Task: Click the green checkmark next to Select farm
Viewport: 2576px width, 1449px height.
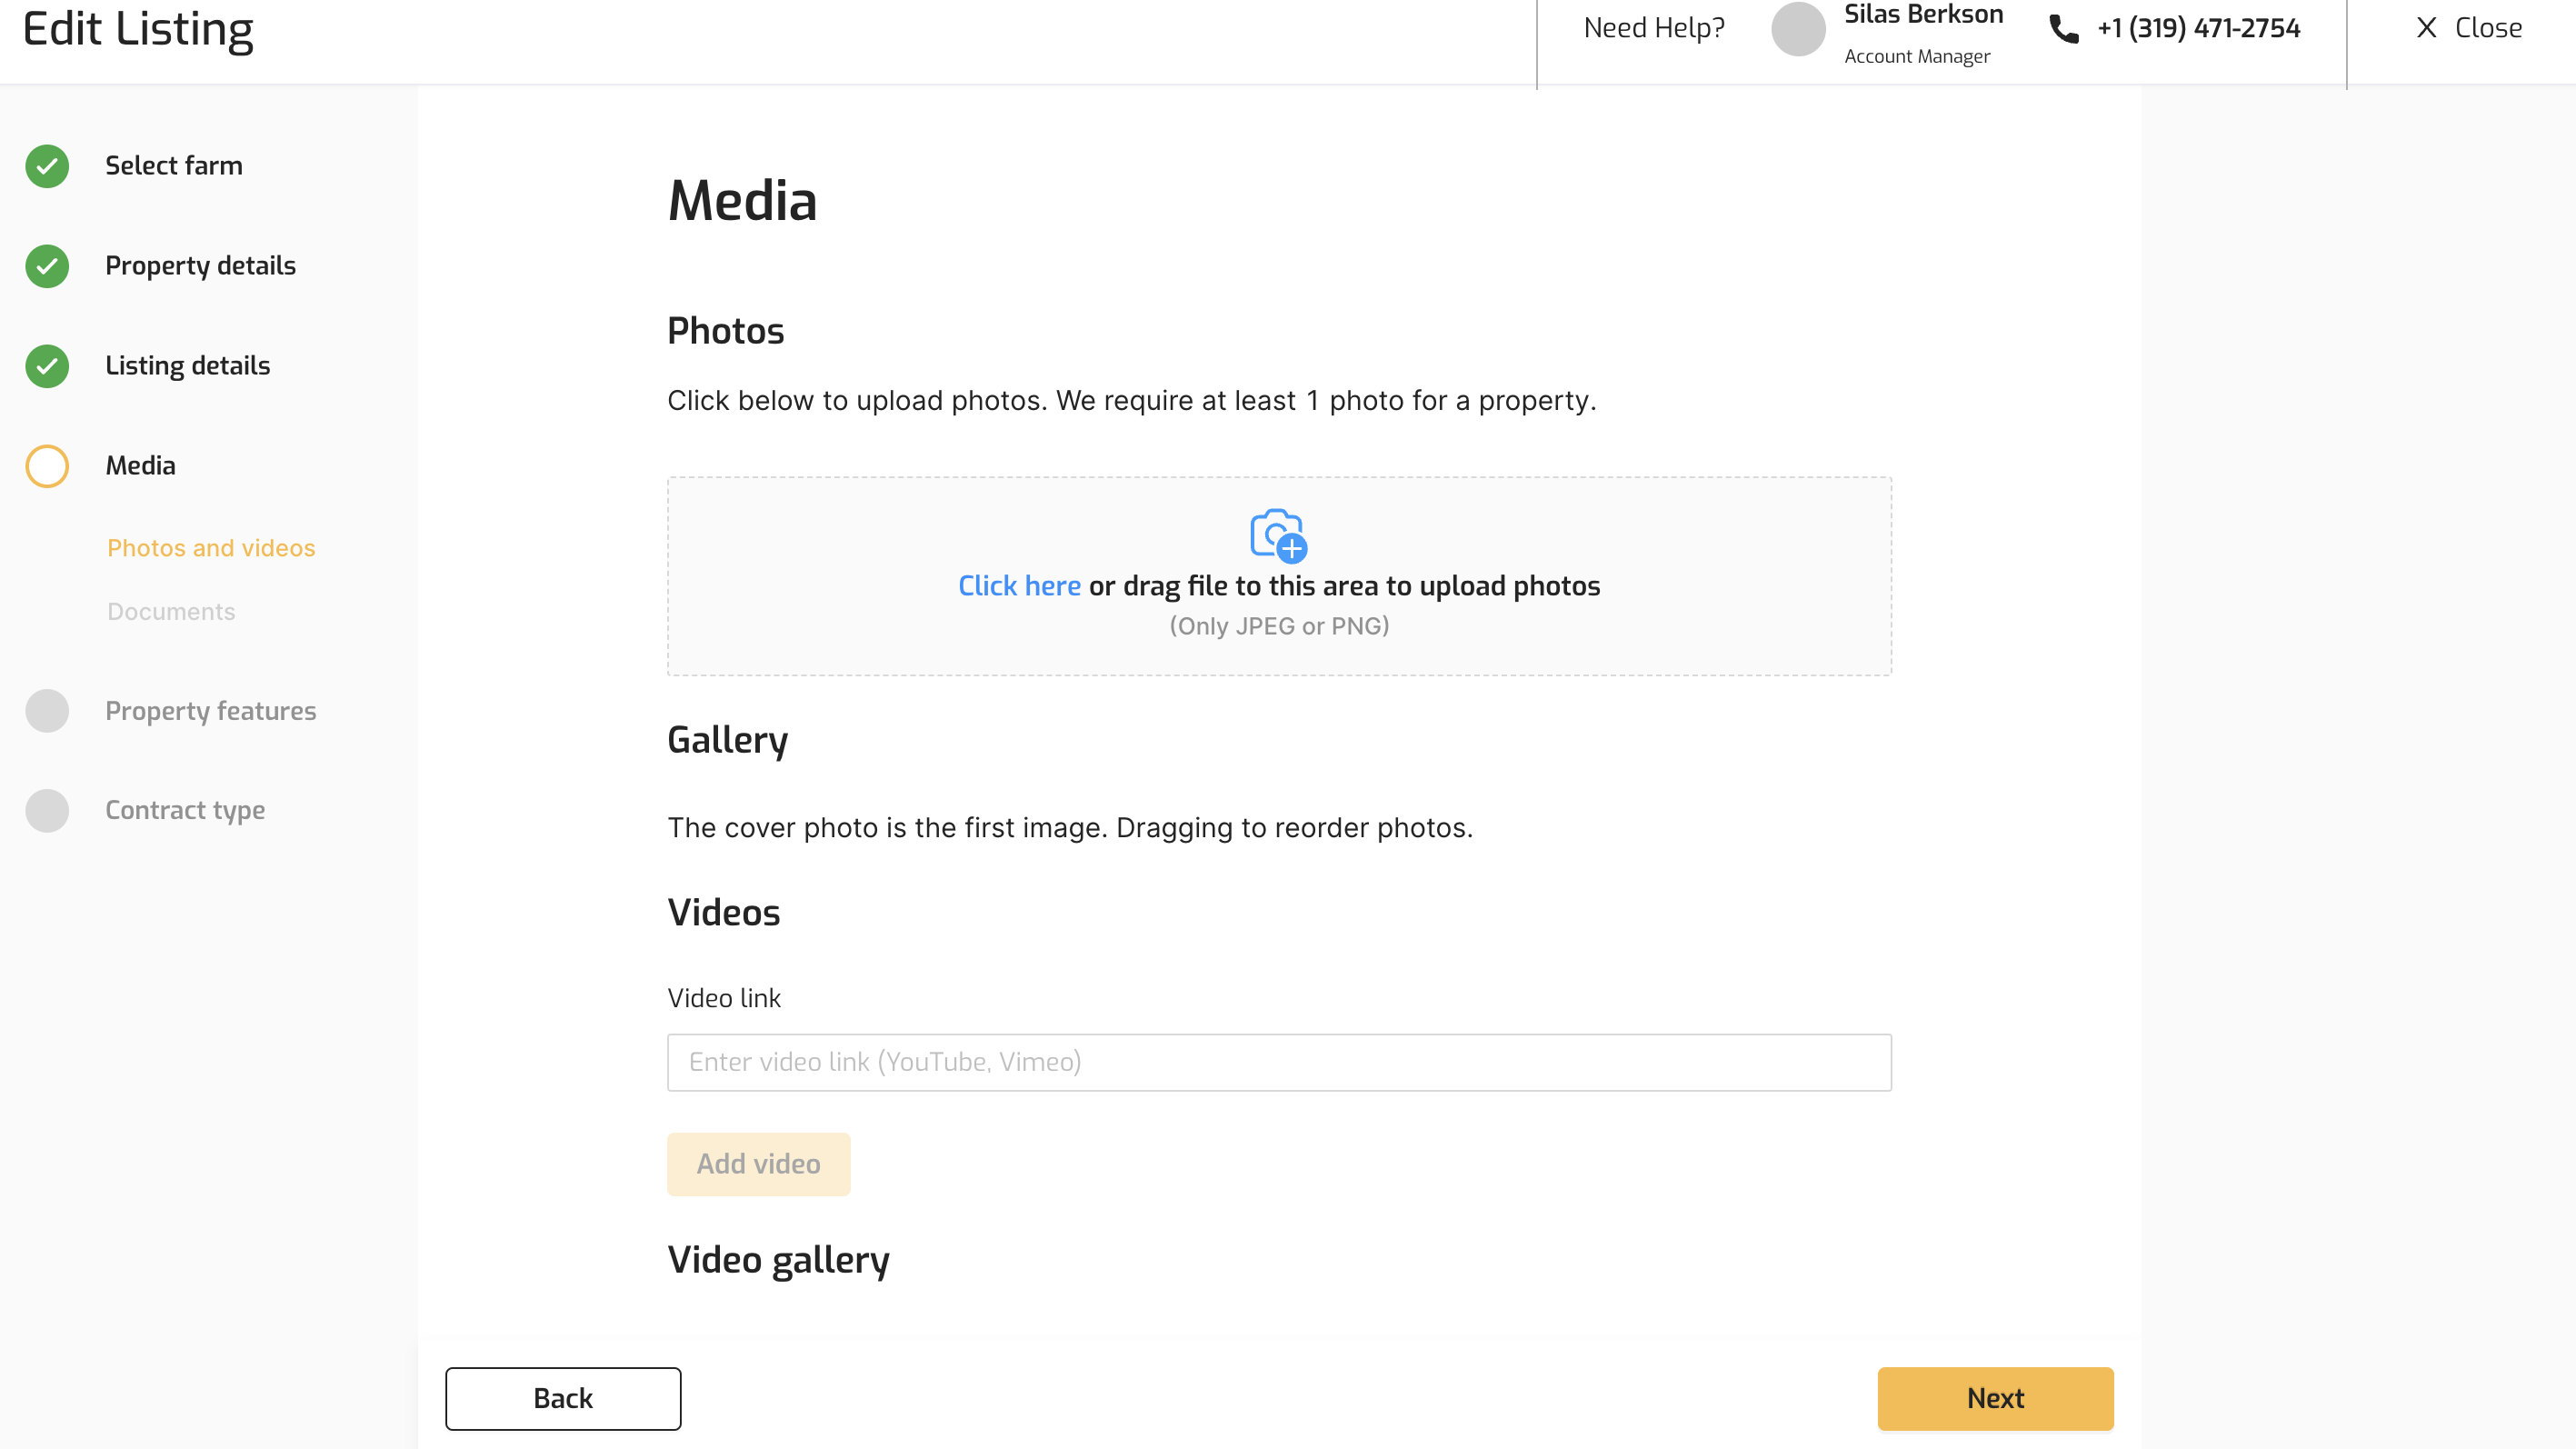Action: [x=47, y=166]
